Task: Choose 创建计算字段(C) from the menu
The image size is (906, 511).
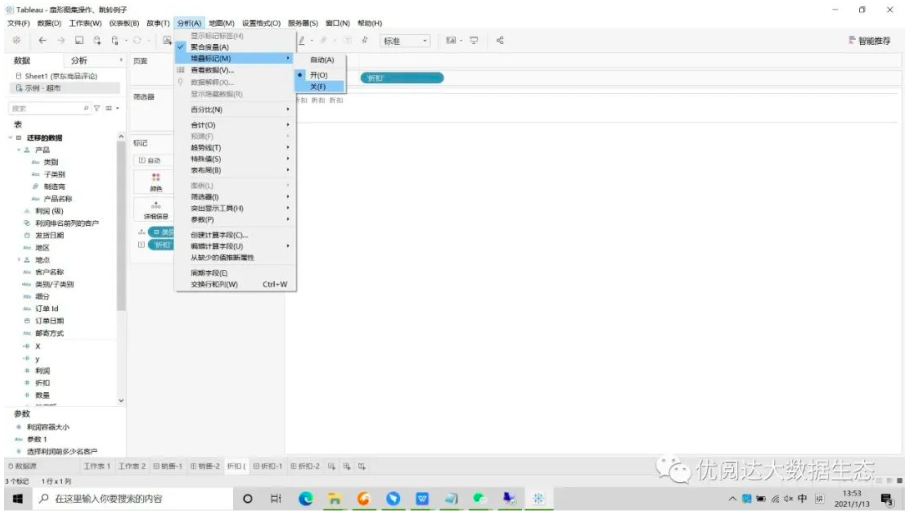Action: [219, 235]
